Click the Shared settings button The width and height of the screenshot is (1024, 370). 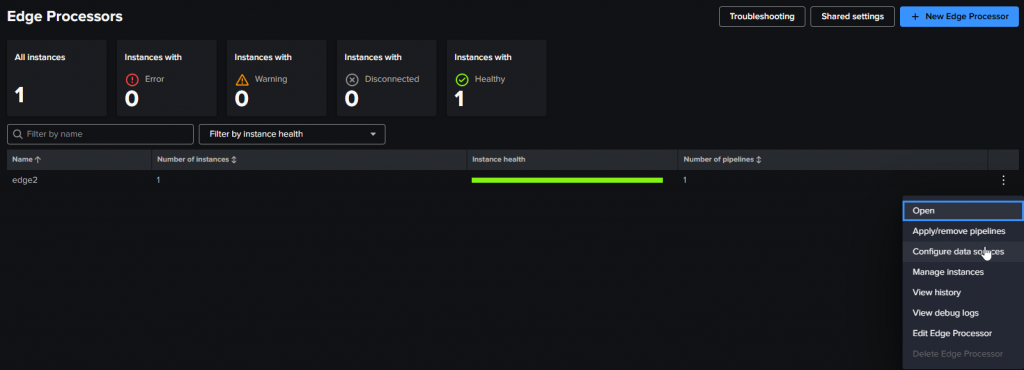(852, 16)
